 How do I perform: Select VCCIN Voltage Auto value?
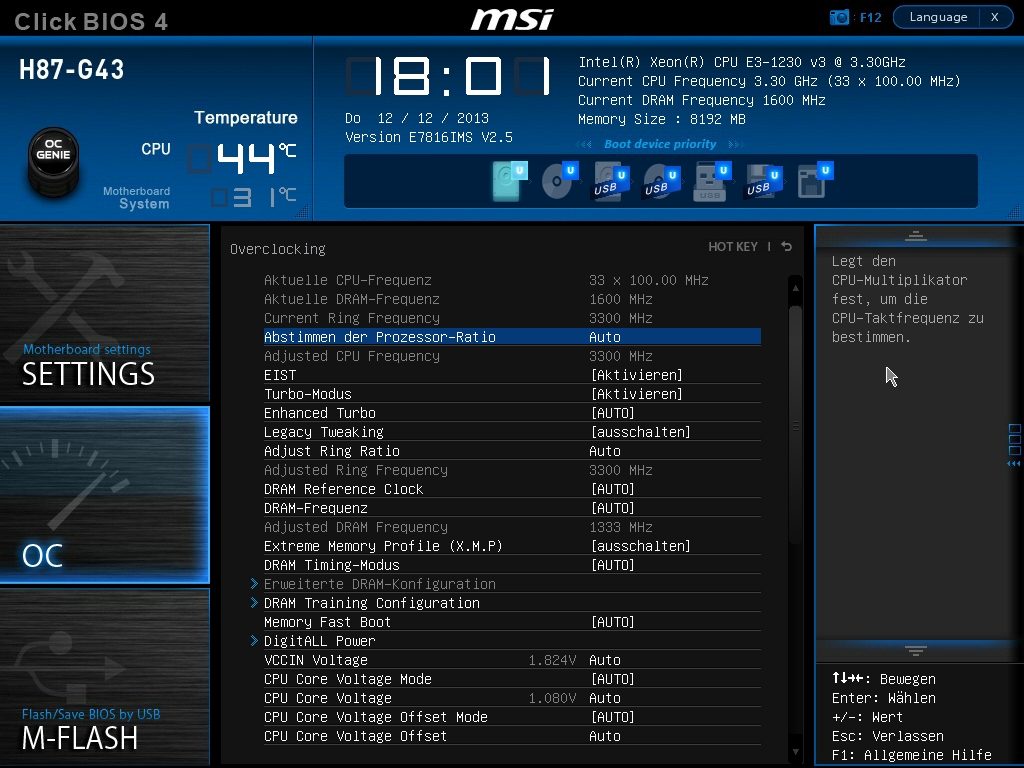click(605, 660)
